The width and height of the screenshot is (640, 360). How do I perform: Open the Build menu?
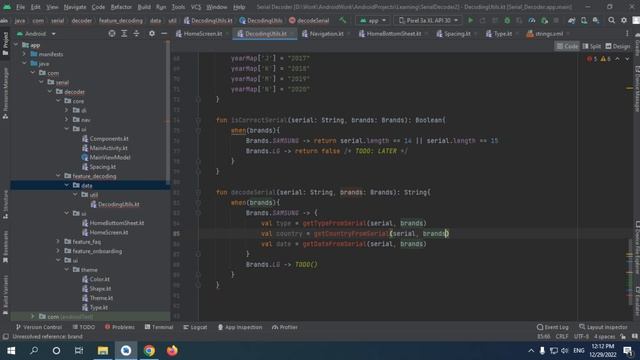coord(144,7)
